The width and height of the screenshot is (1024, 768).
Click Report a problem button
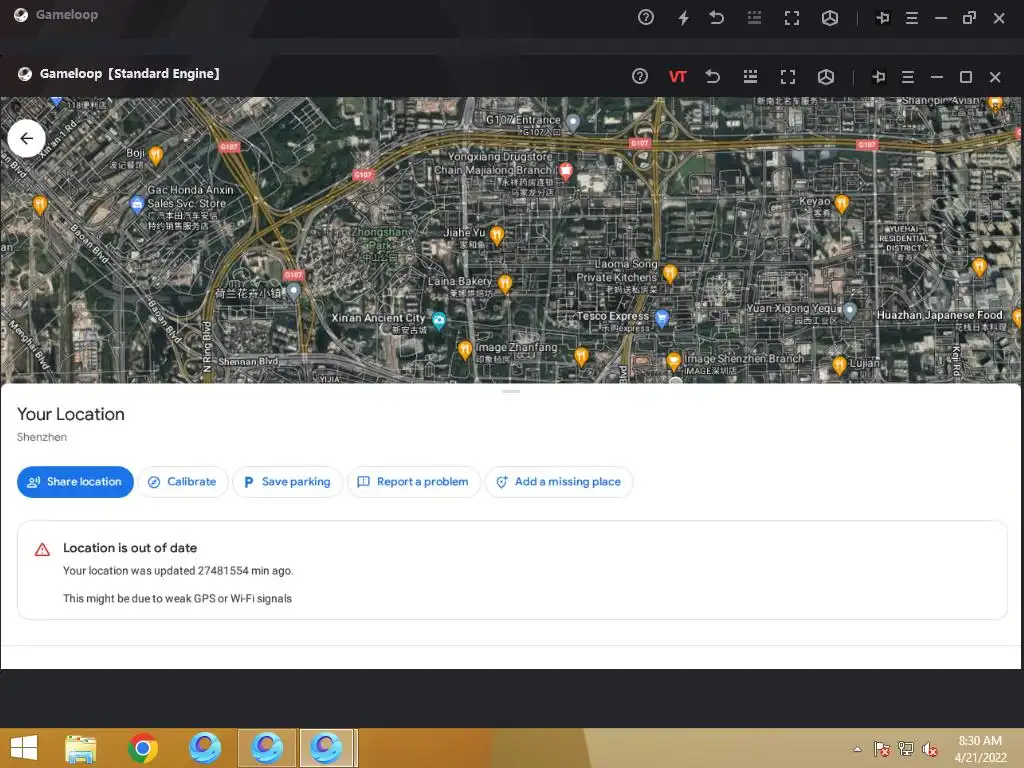[414, 482]
